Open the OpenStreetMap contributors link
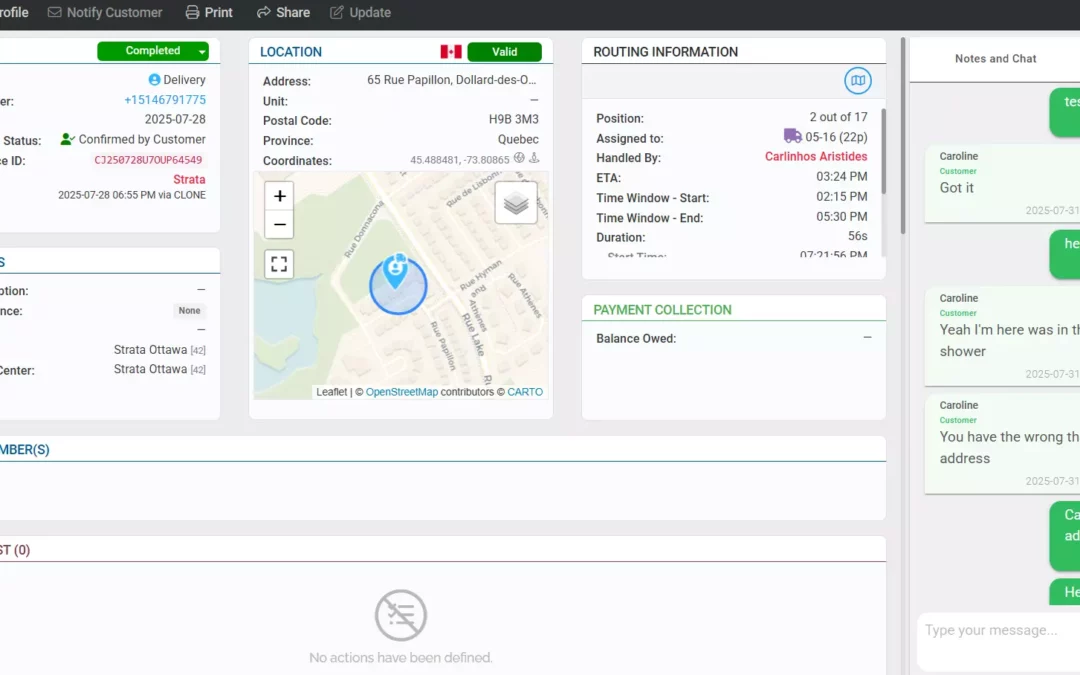This screenshot has width=1080, height=675. coord(400,392)
